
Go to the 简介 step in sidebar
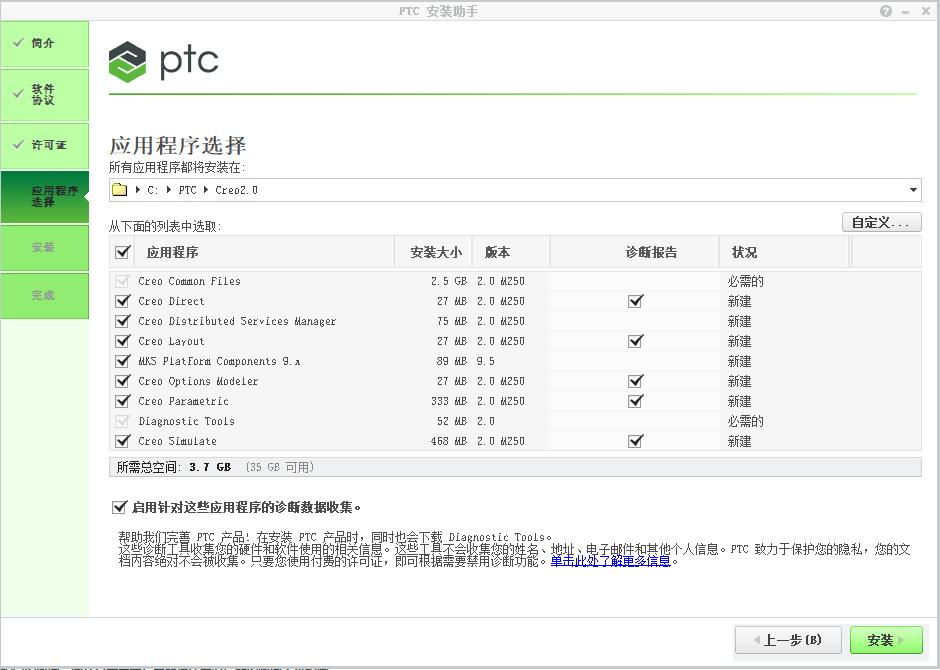45,44
